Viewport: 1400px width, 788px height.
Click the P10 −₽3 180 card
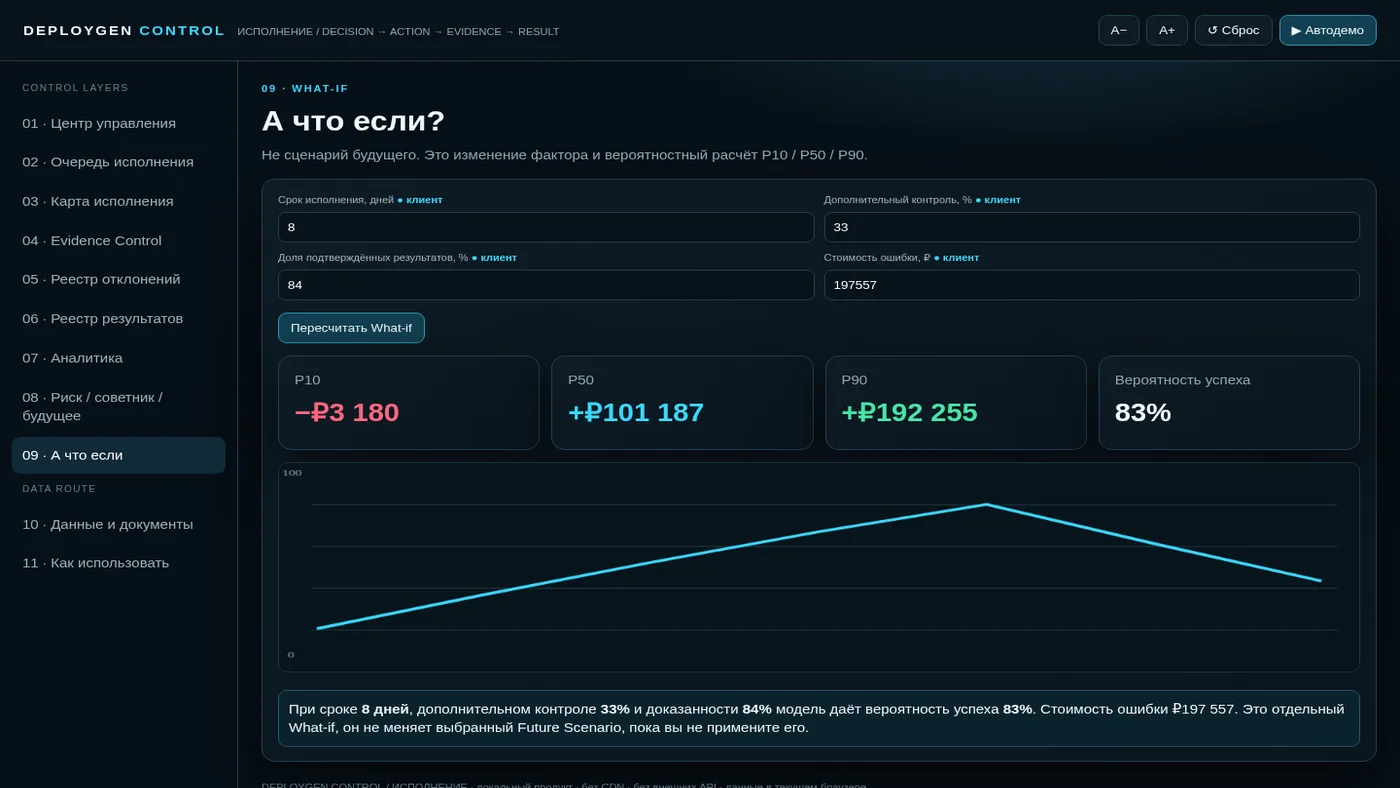pyautogui.click(x=408, y=402)
